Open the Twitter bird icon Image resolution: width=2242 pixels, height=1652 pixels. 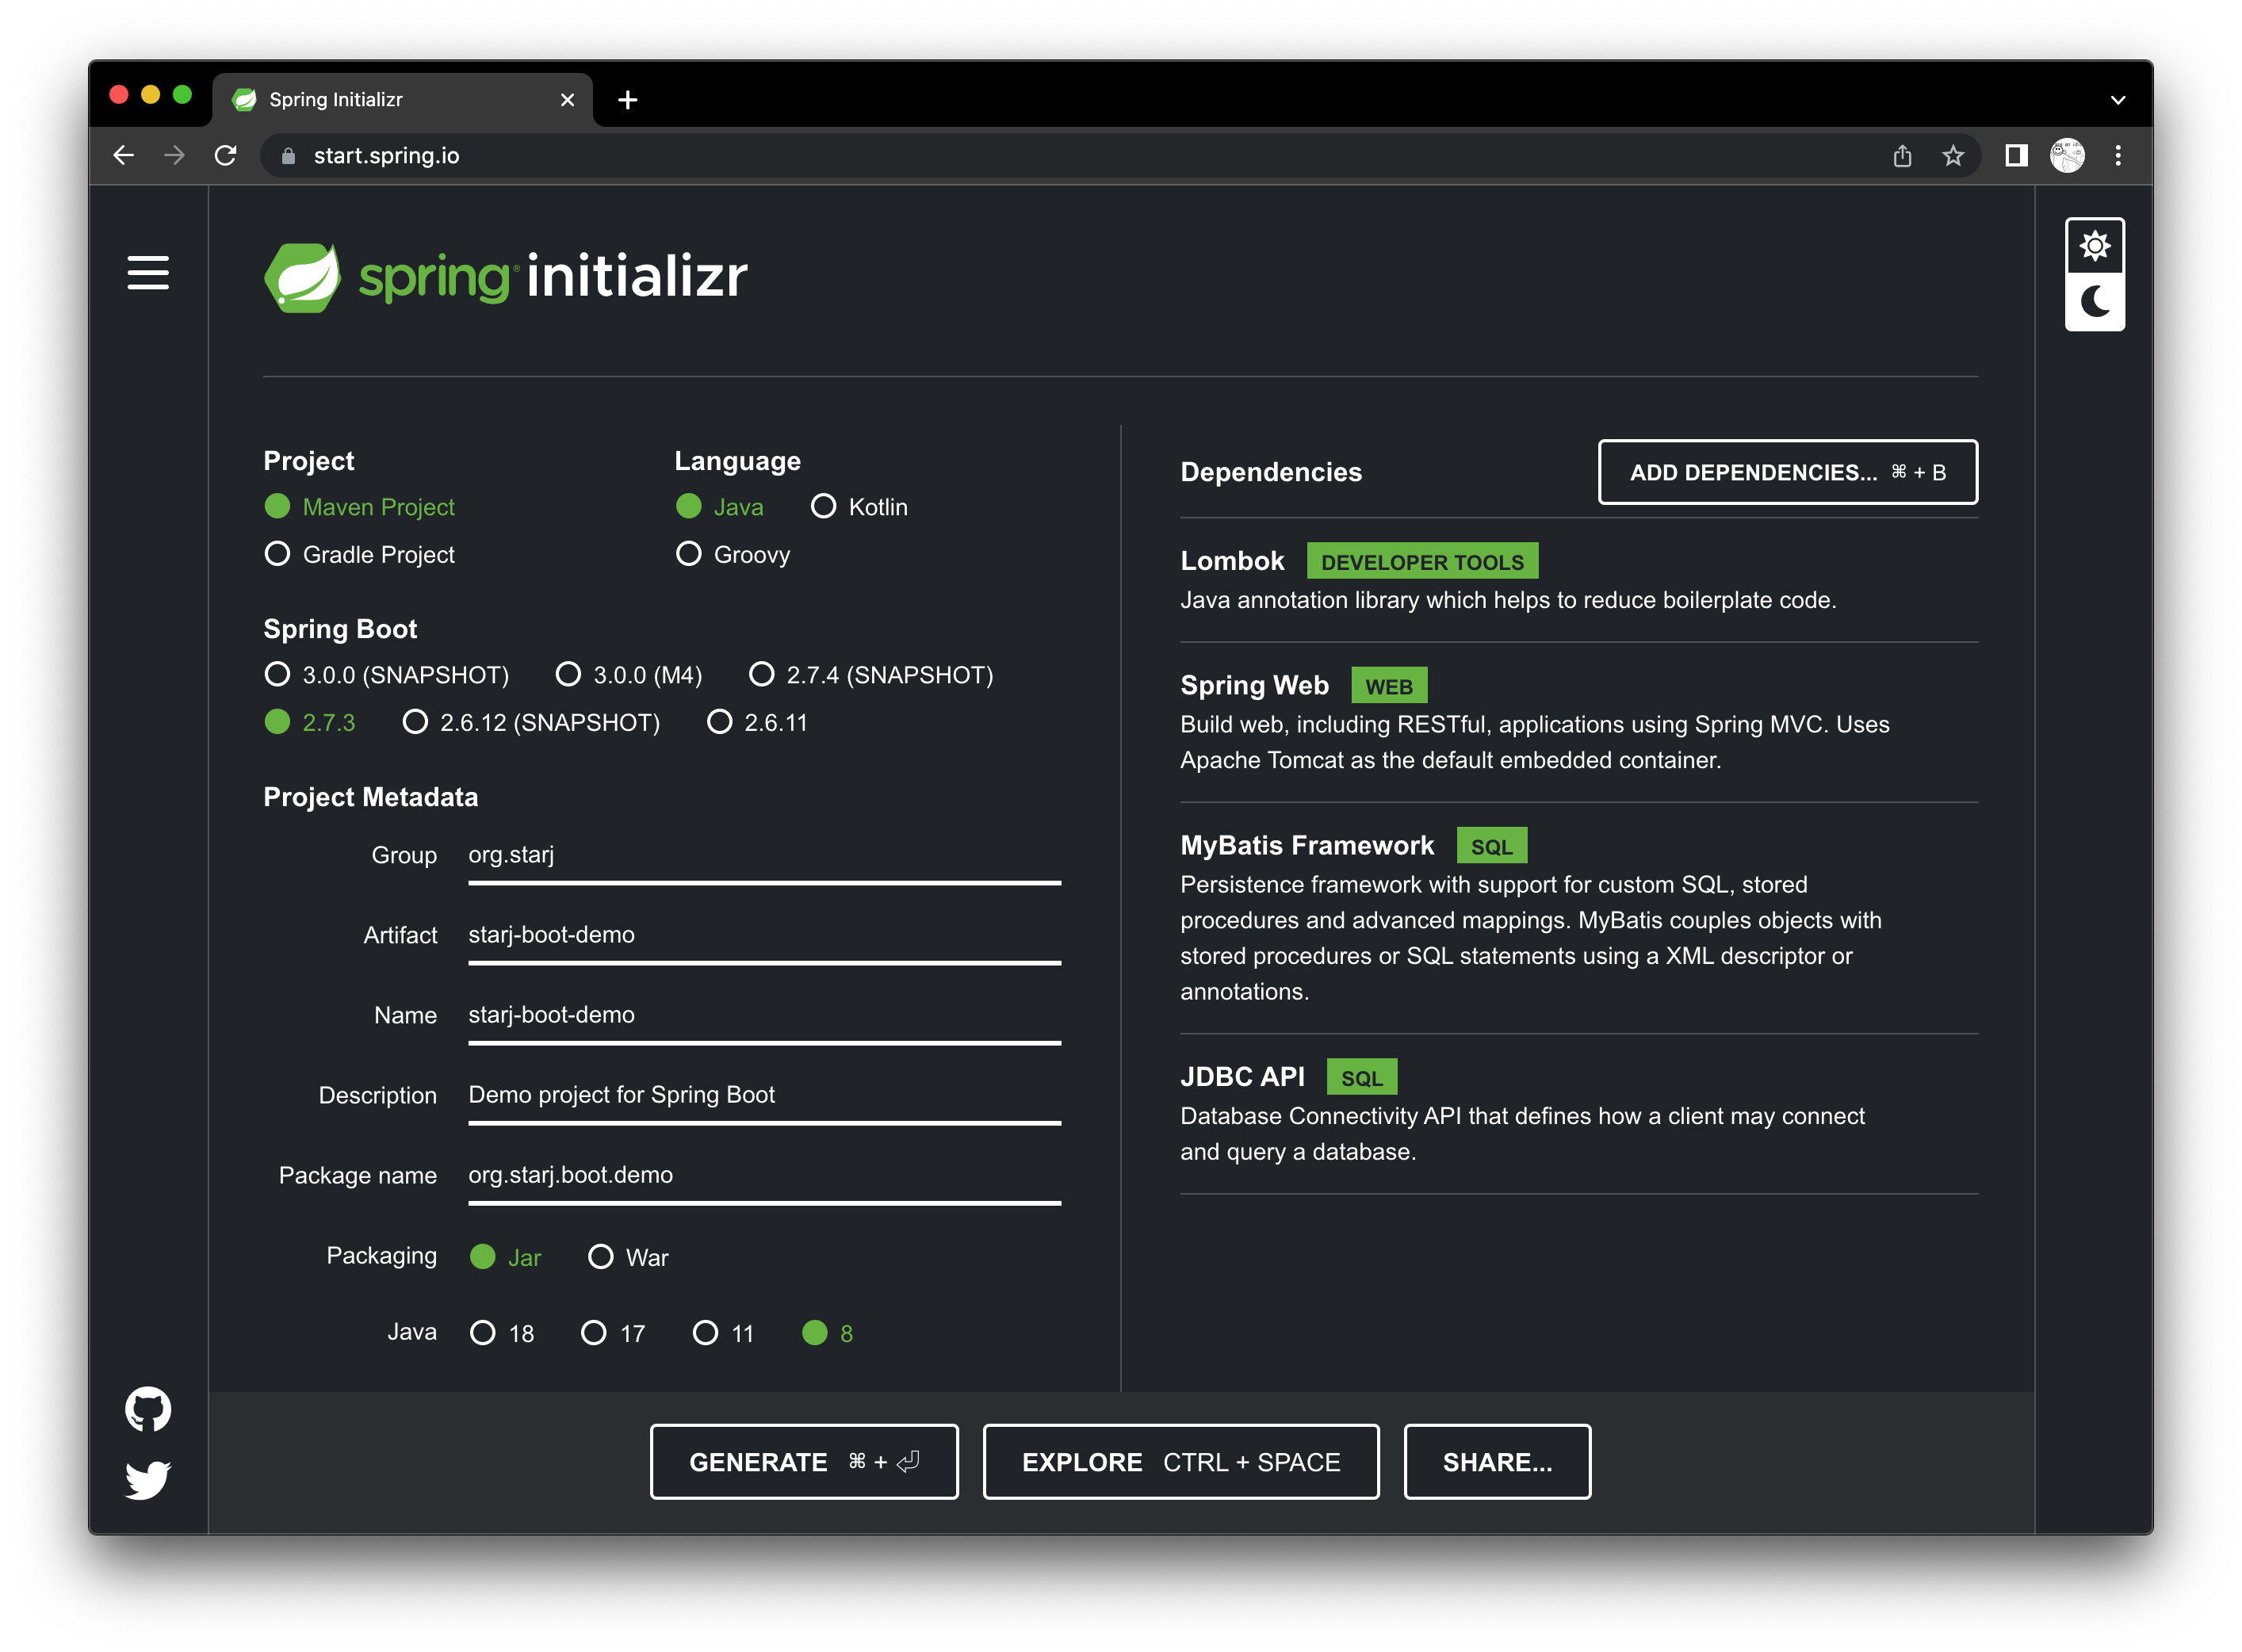point(148,1479)
